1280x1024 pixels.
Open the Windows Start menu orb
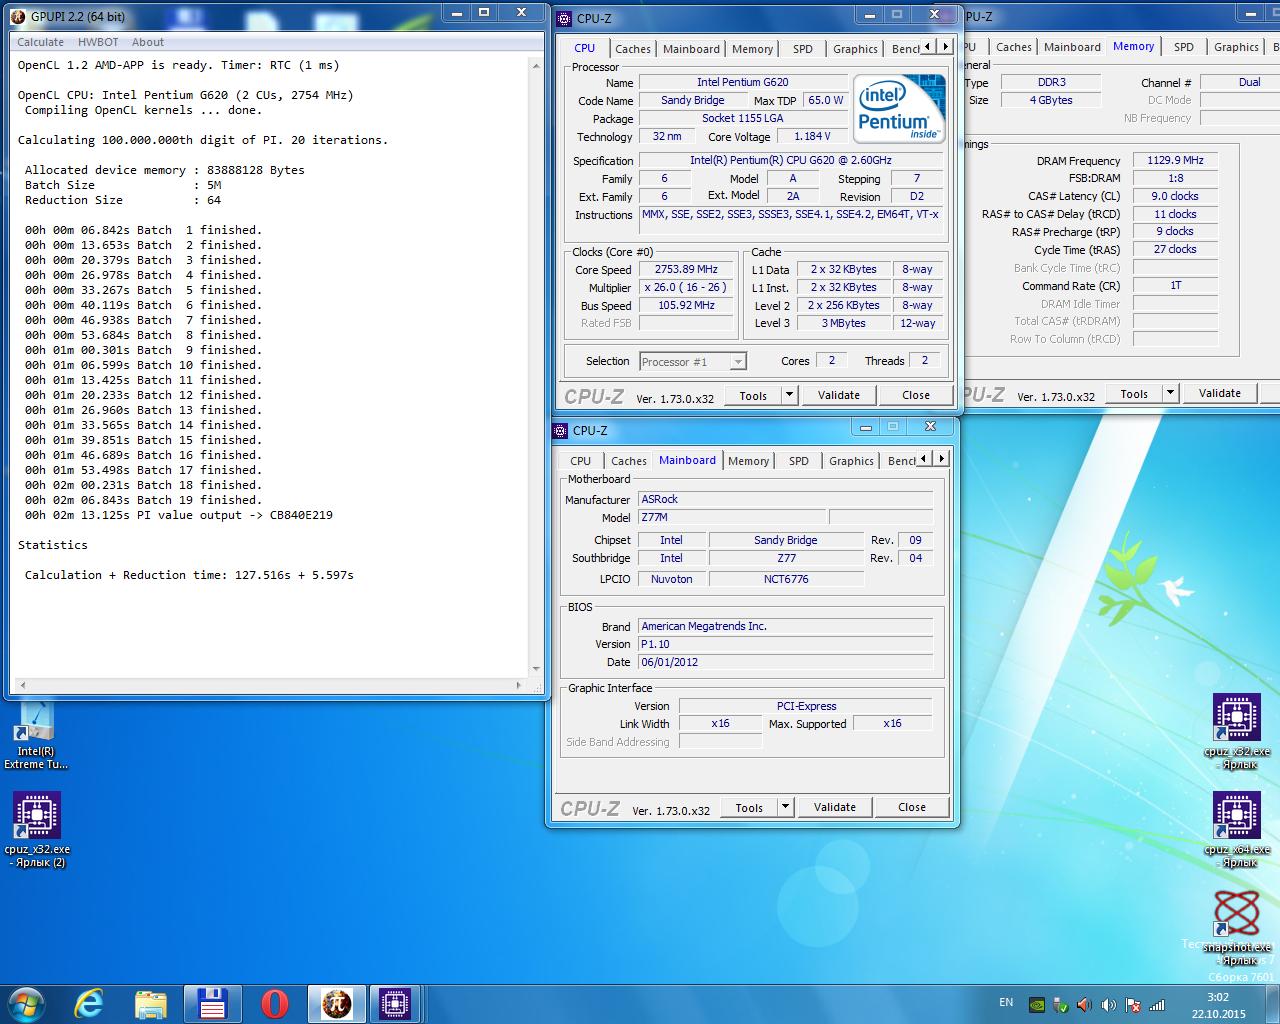click(x=27, y=1003)
